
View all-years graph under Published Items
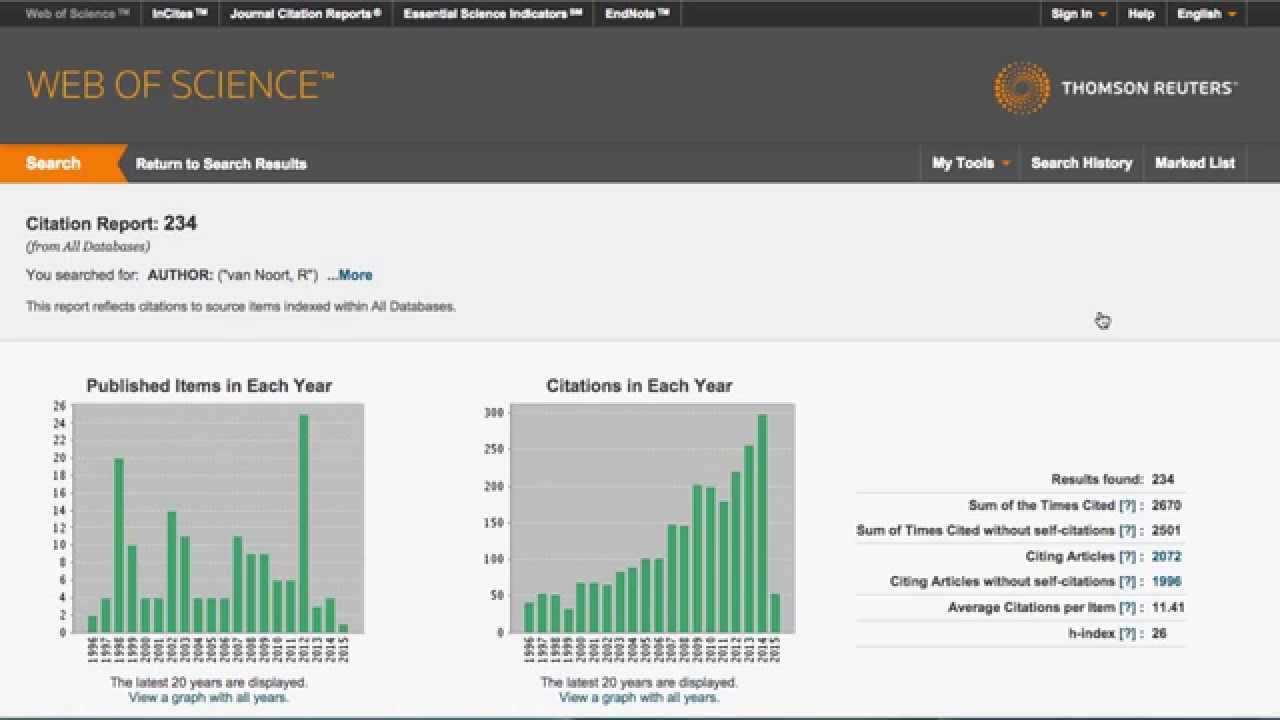(208, 697)
